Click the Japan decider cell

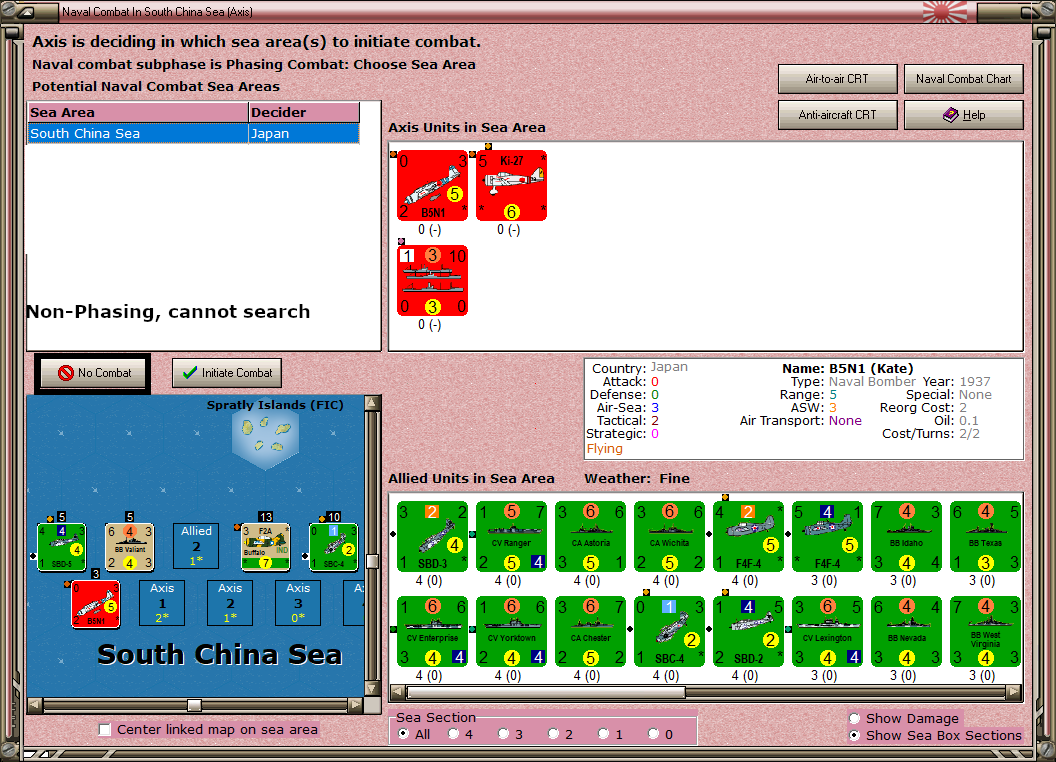click(x=304, y=133)
